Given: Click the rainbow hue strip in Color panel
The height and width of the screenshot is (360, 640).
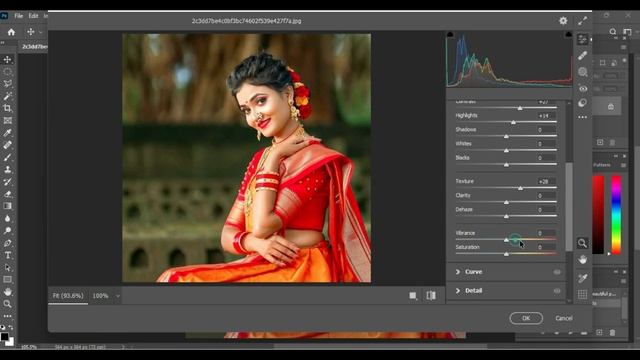Looking at the screenshot, I should point(616,215).
